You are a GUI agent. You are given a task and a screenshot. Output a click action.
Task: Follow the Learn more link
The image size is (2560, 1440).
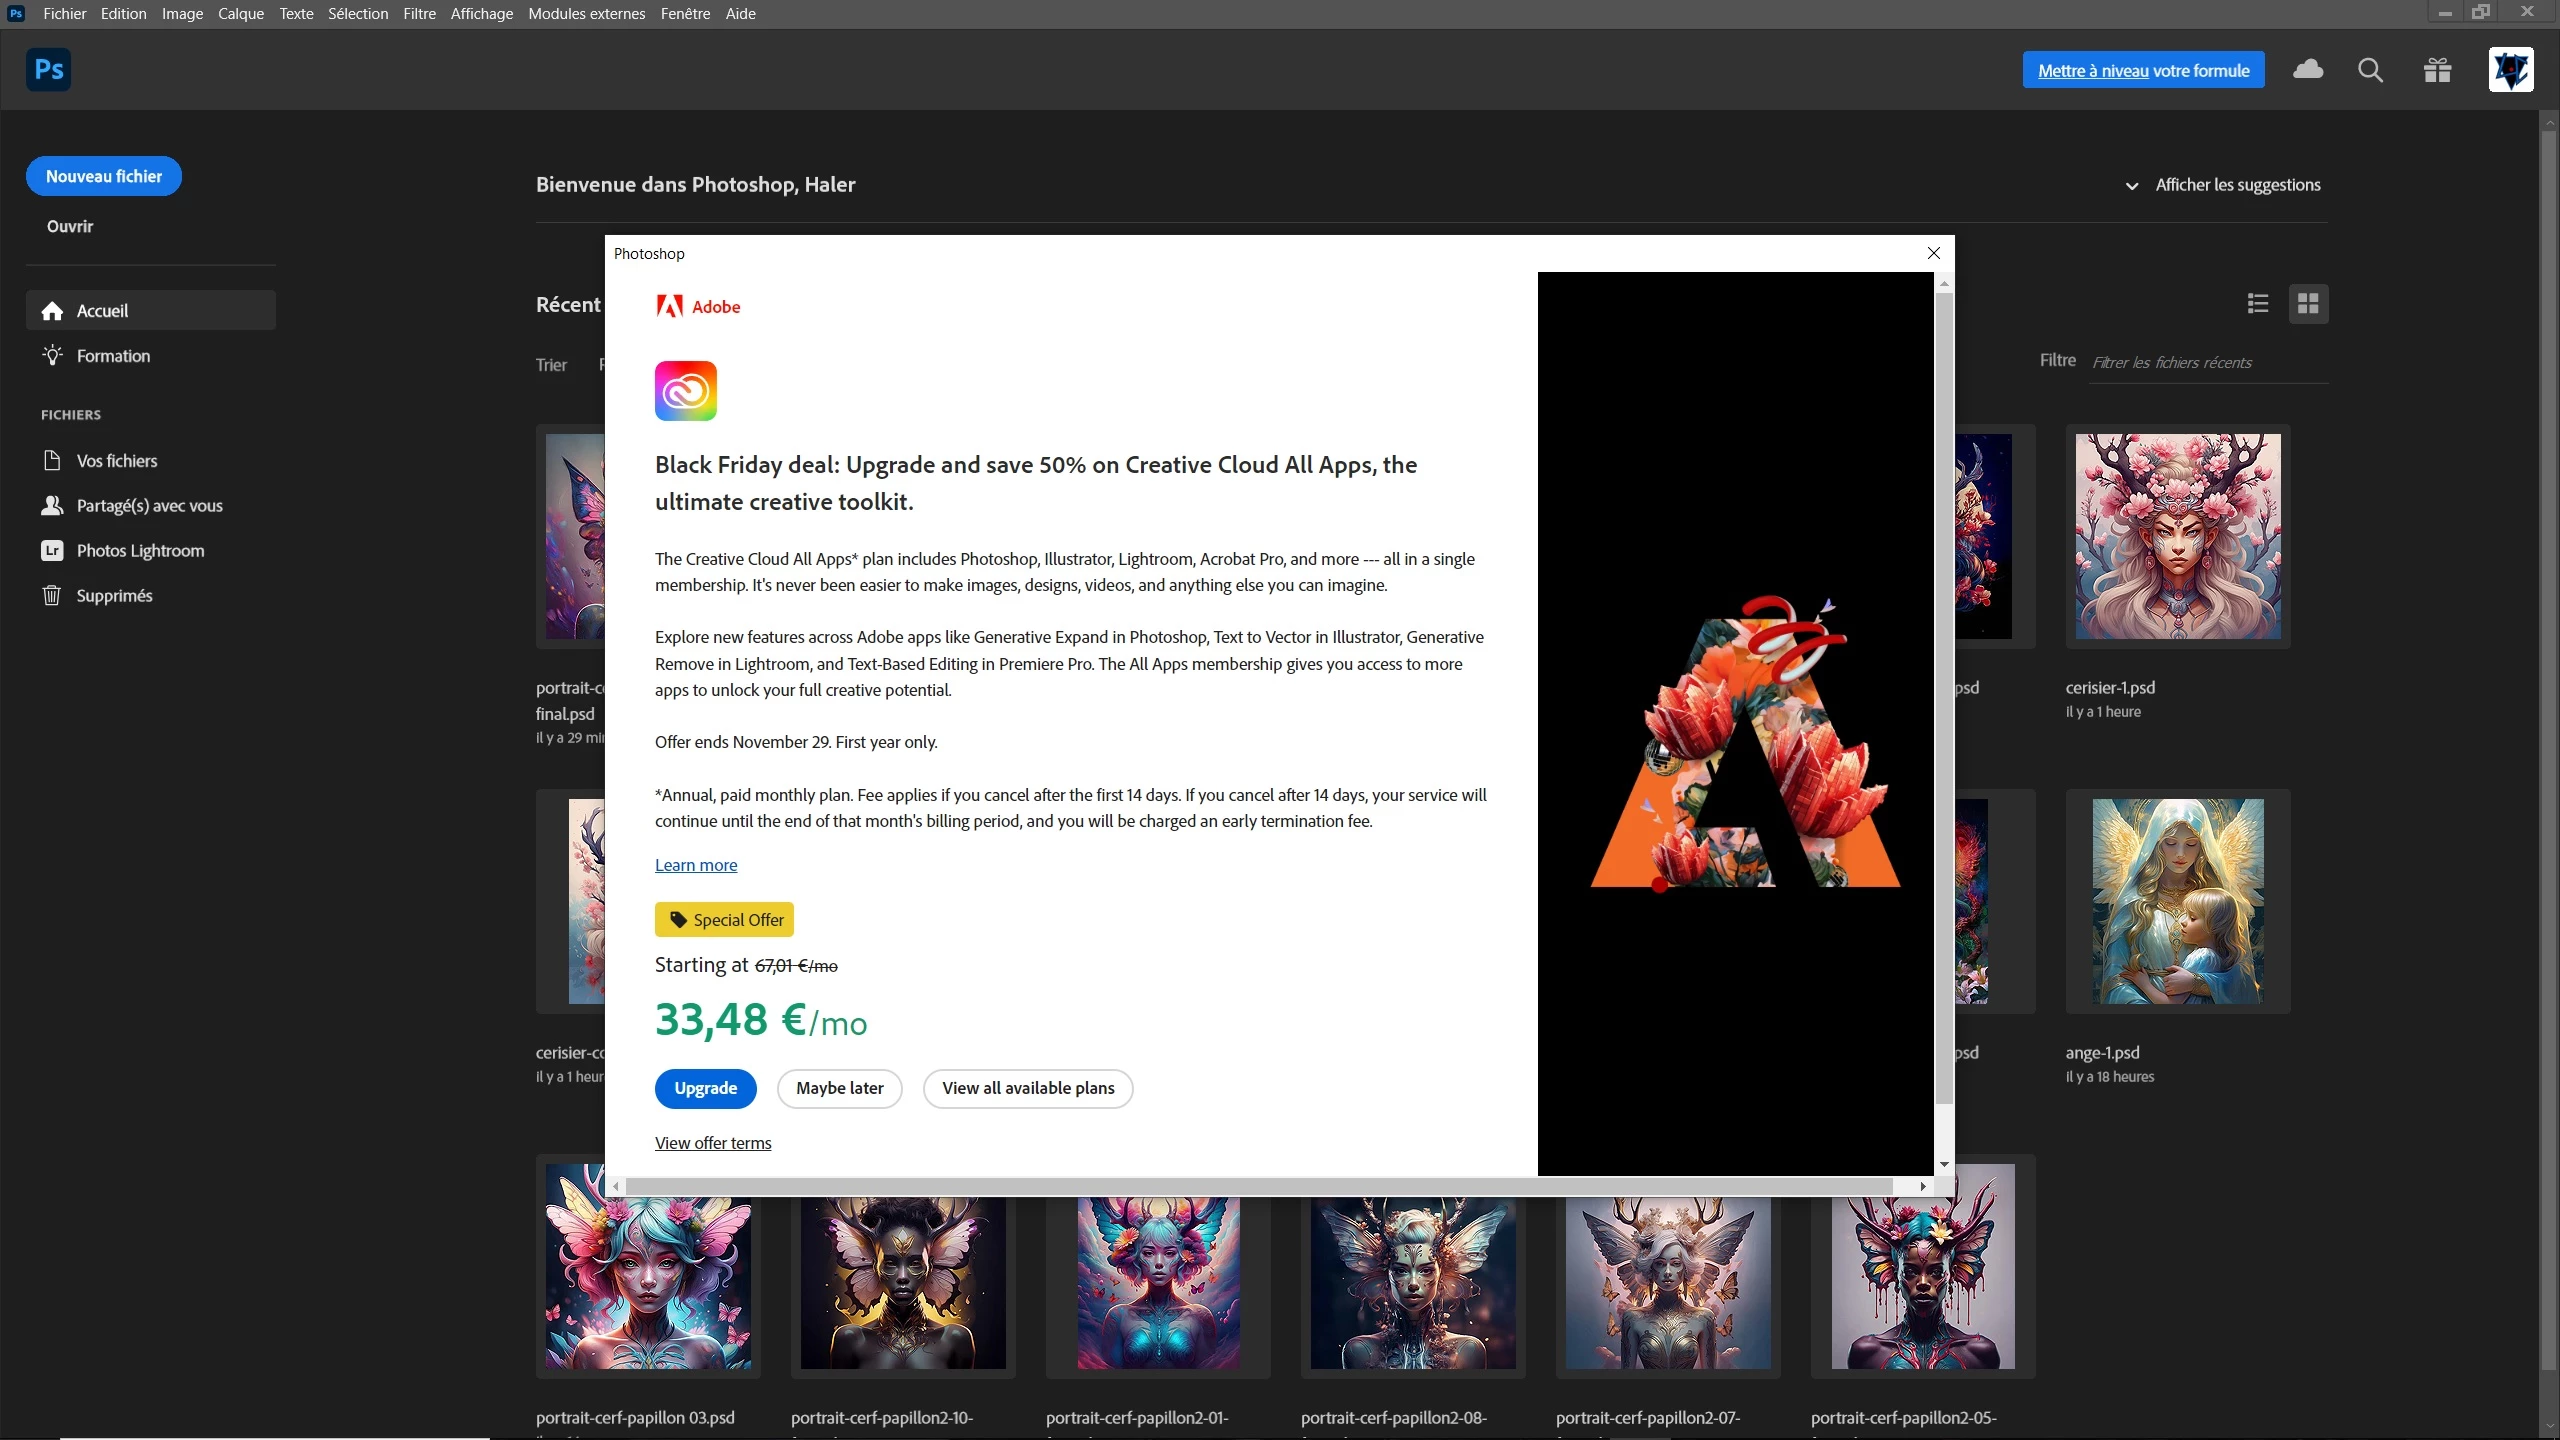point(695,865)
